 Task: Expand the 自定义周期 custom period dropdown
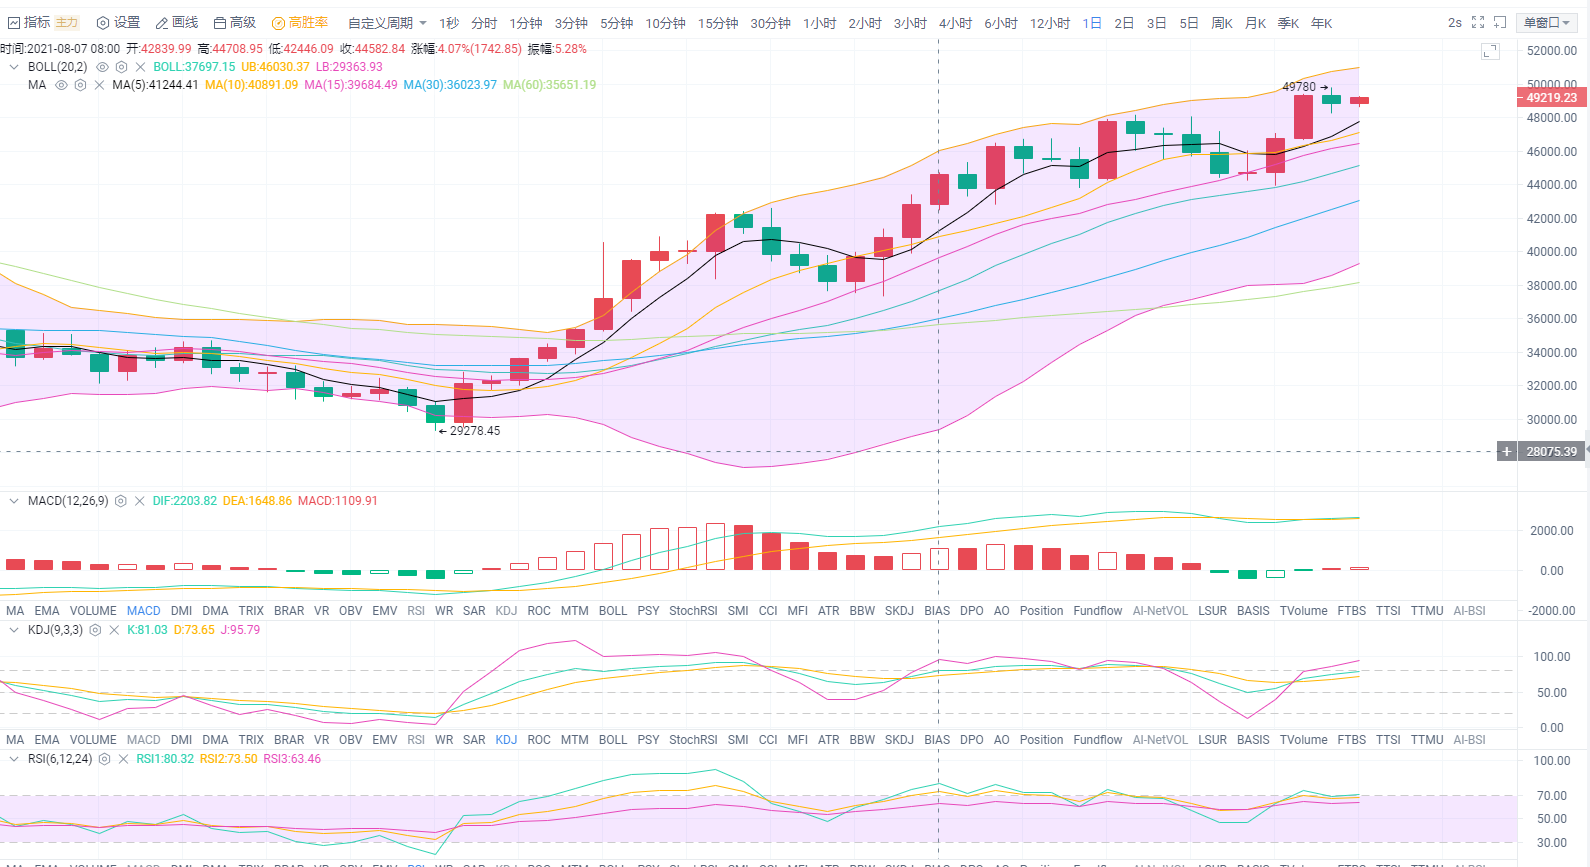point(387,23)
